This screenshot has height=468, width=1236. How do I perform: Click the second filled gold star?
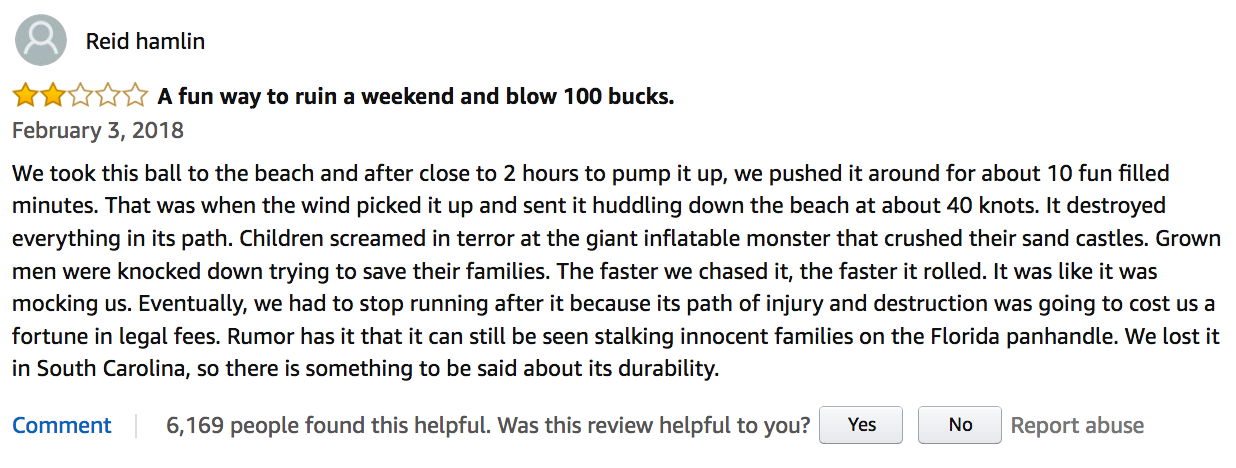tap(53, 97)
